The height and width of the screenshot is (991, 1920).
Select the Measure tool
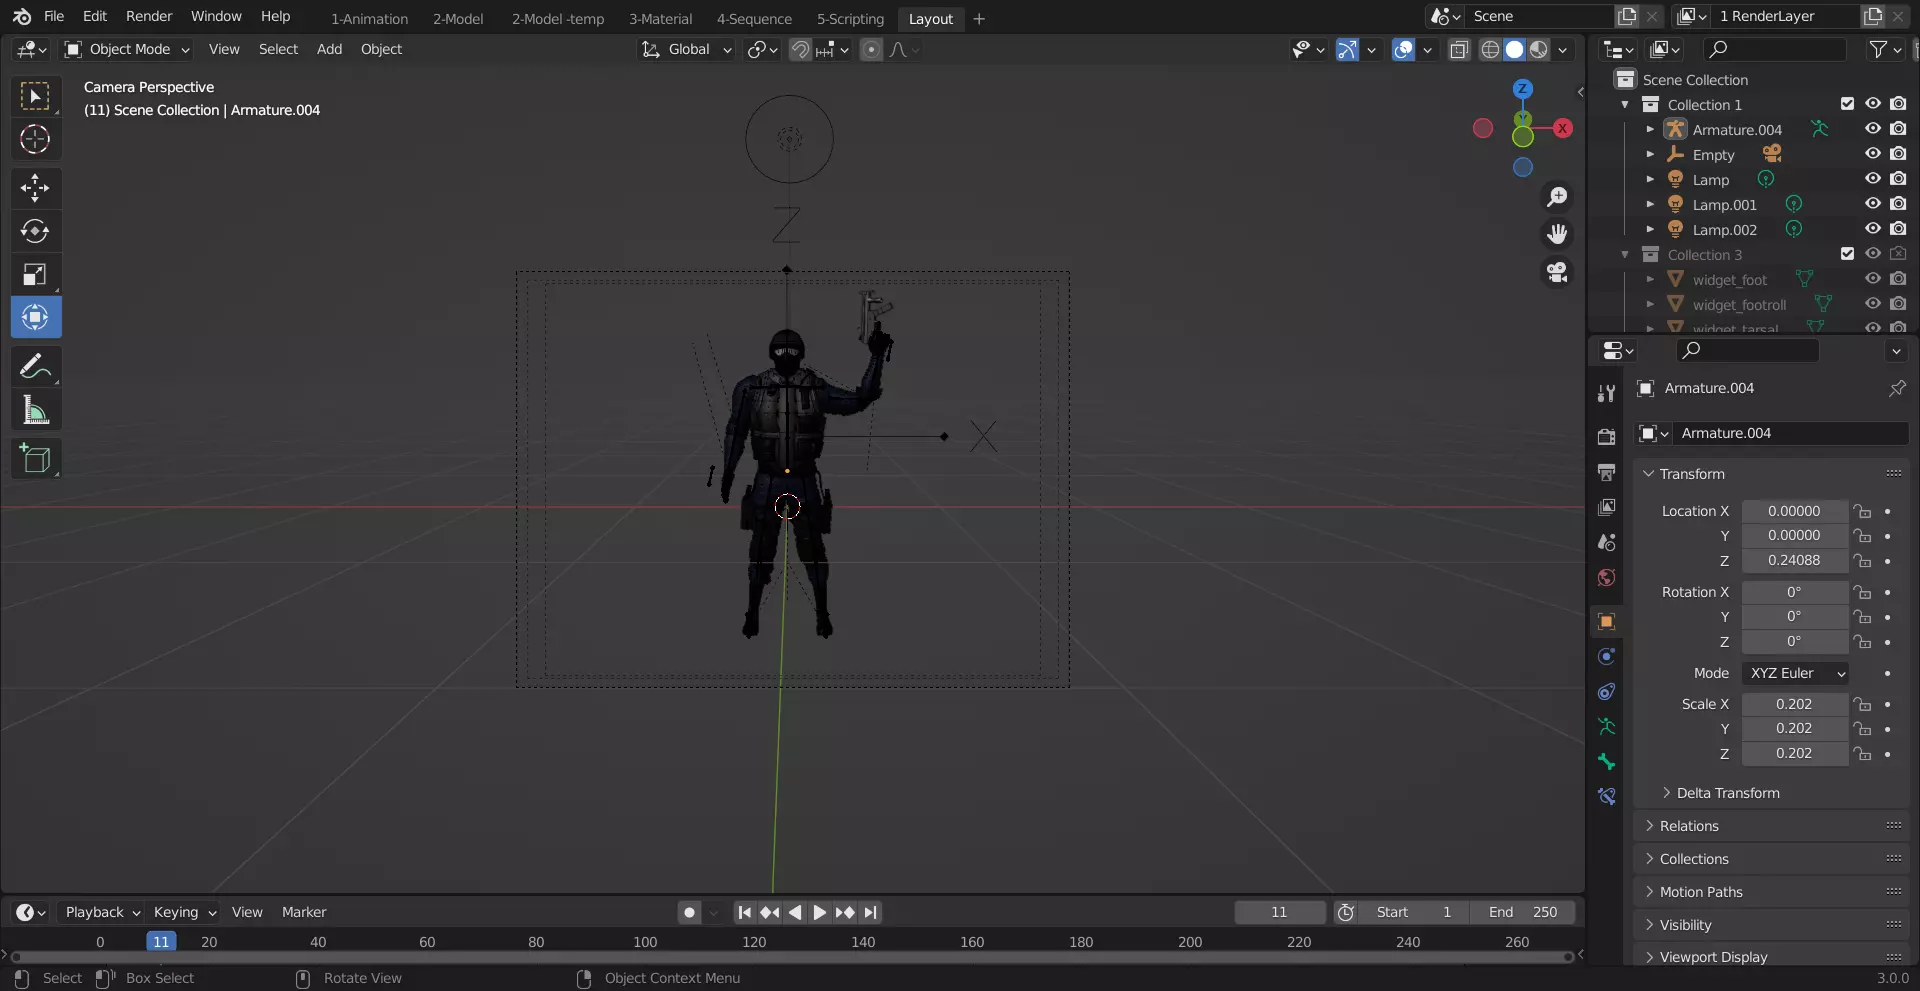click(35, 410)
